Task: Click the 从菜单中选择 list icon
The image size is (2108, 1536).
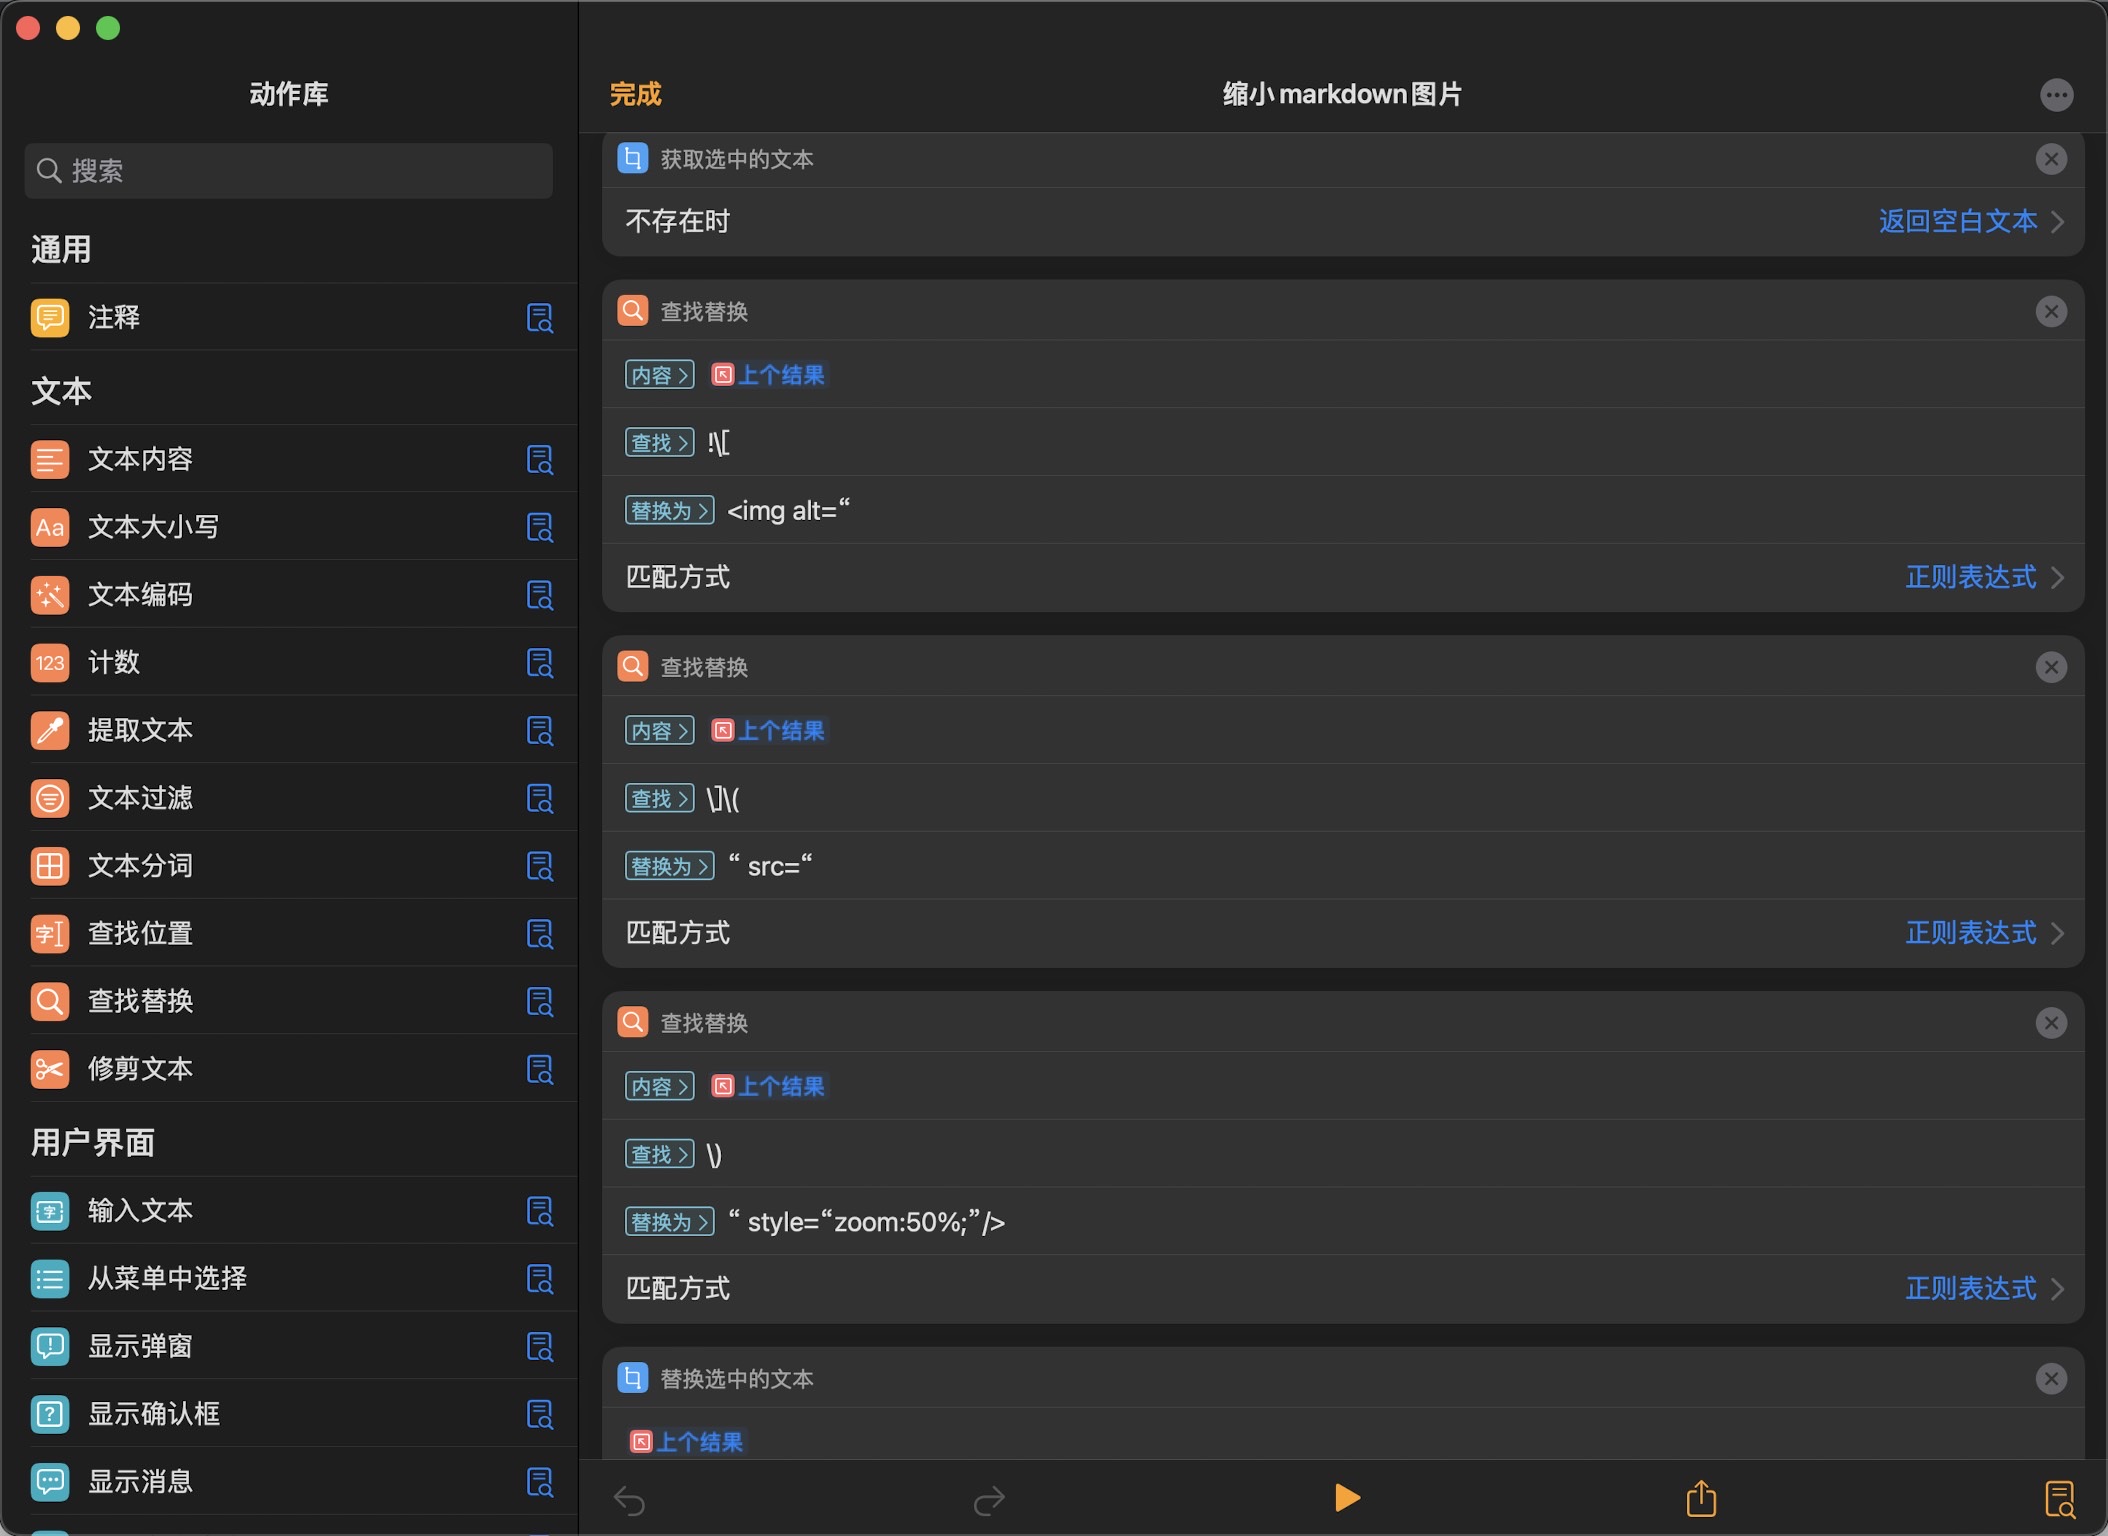Action: click(x=50, y=1279)
